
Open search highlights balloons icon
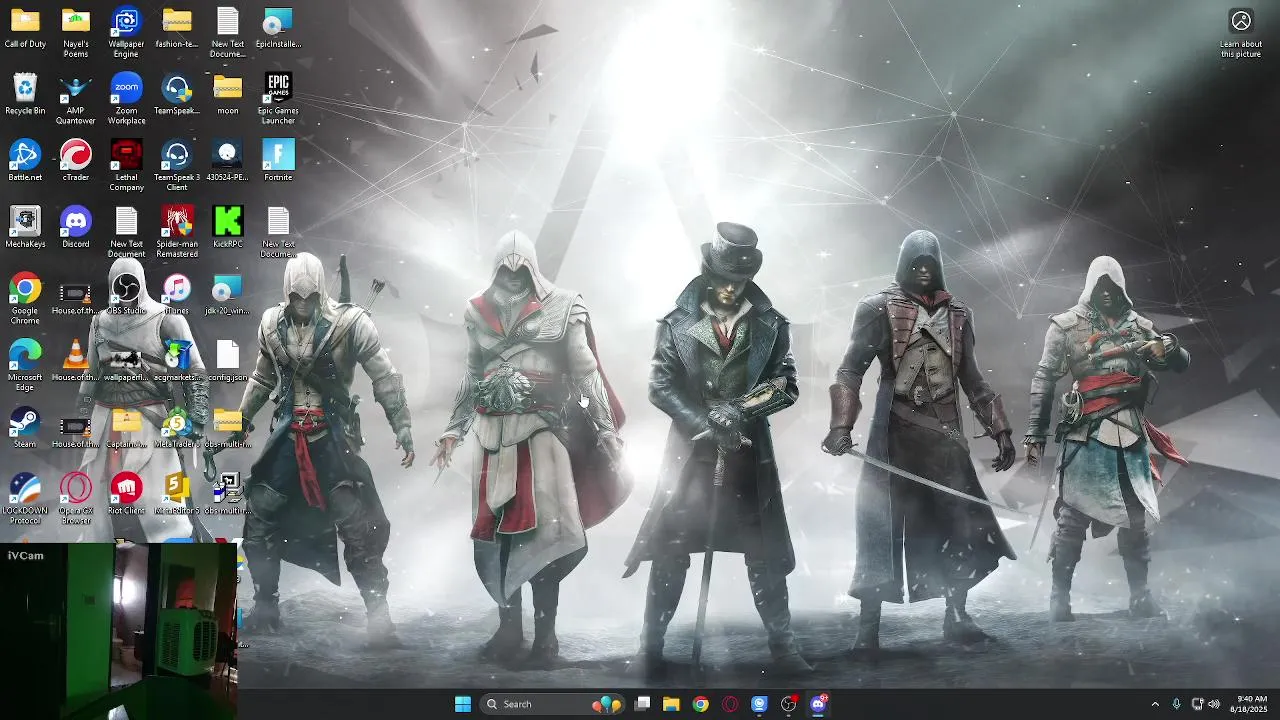point(607,704)
